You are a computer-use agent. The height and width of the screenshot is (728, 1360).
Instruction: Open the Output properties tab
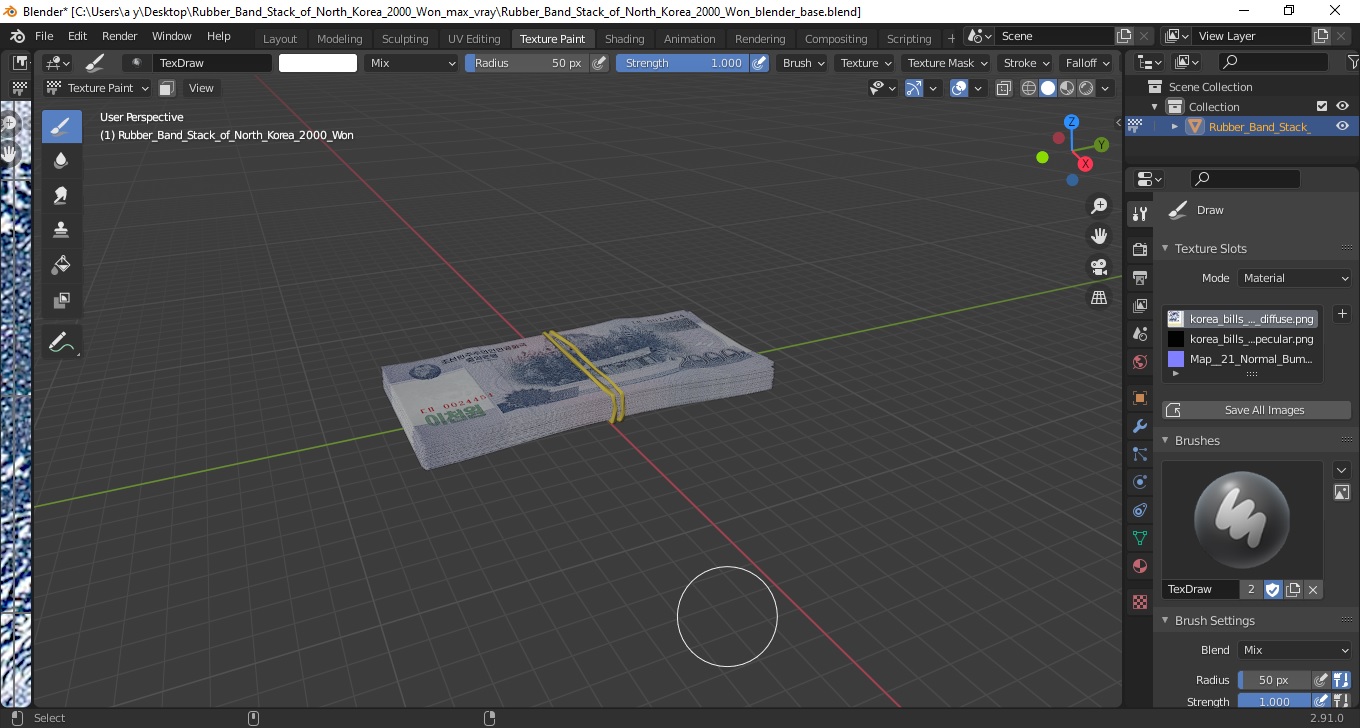click(1139, 277)
